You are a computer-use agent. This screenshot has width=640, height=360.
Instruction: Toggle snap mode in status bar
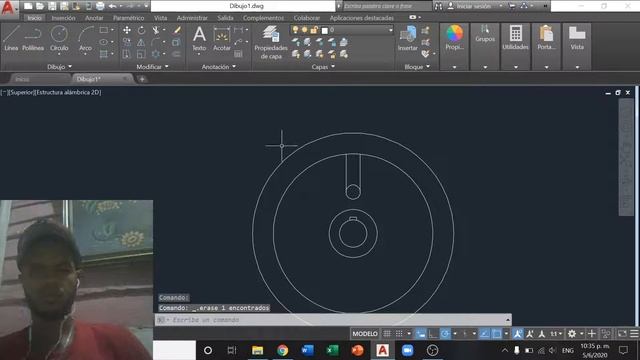[399, 334]
